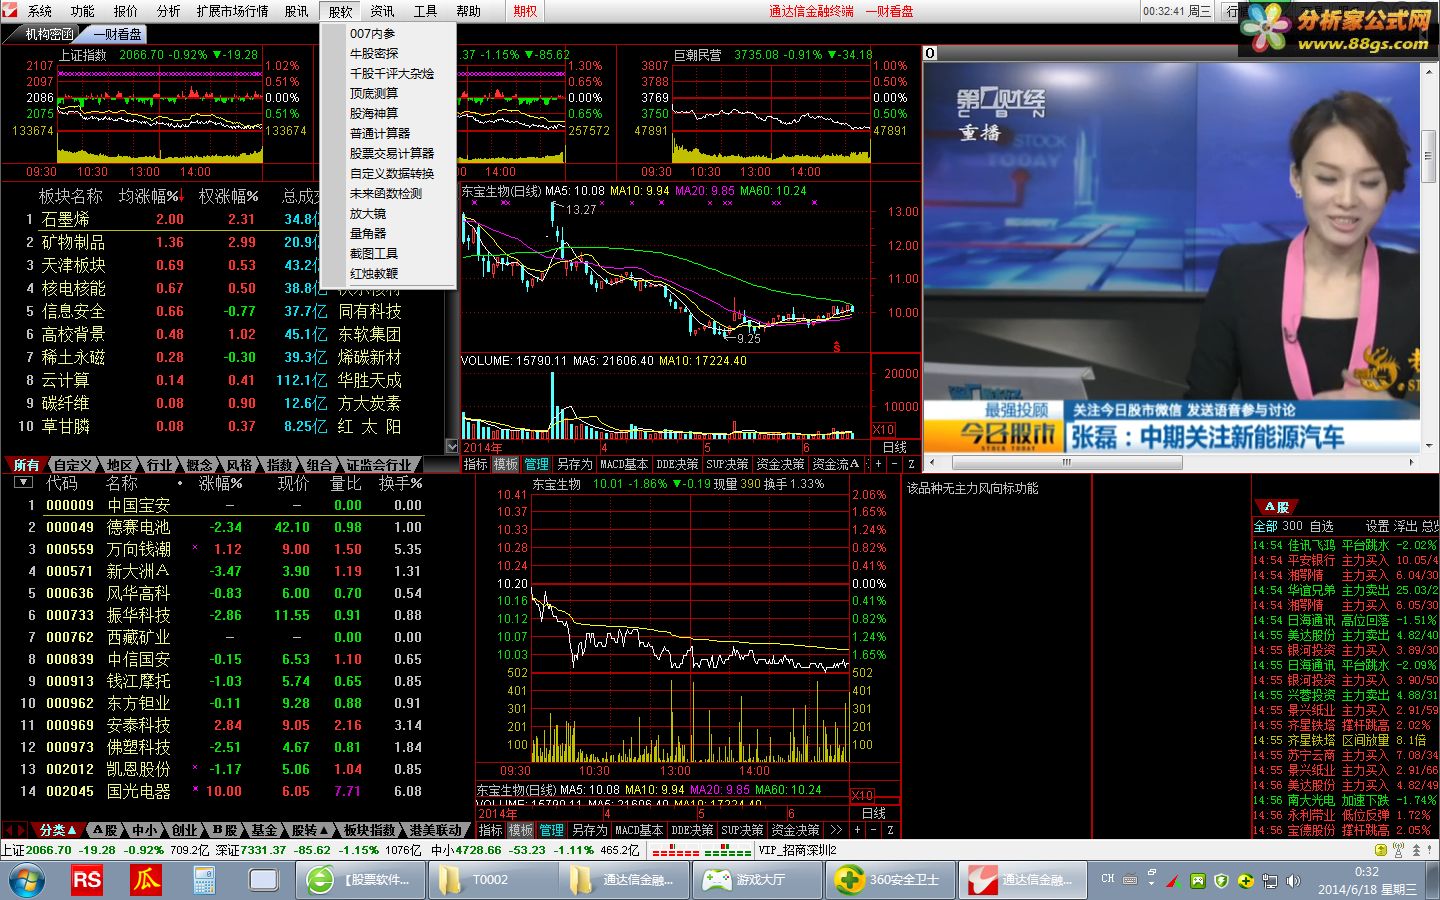This screenshot has width=1440, height=900.
Task: Select stock row 002045 国光电器
Action: tap(228, 791)
